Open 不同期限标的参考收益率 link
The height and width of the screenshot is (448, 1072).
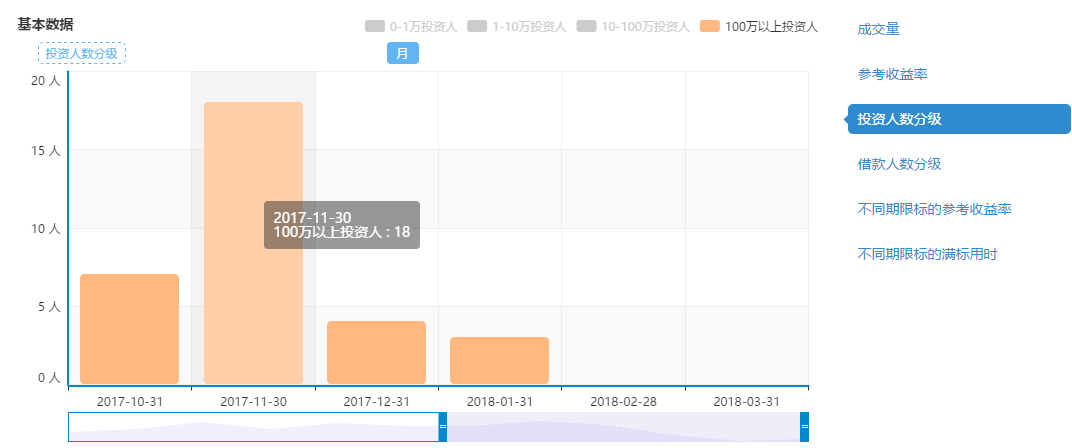tap(934, 209)
